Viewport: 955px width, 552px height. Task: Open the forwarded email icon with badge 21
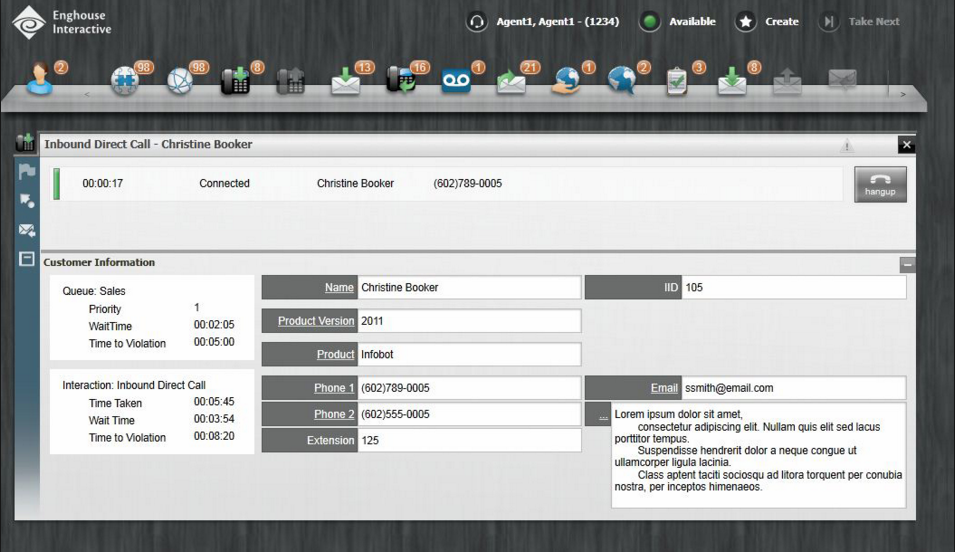coord(511,81)
